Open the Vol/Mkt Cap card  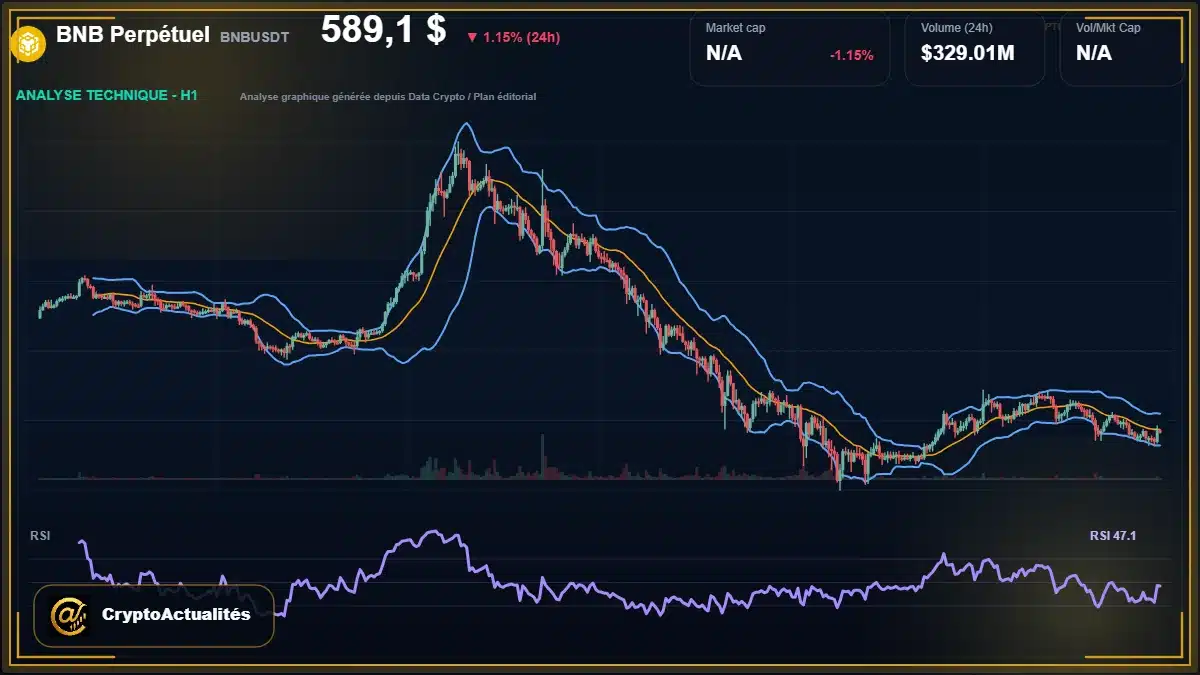(1122, 49)
